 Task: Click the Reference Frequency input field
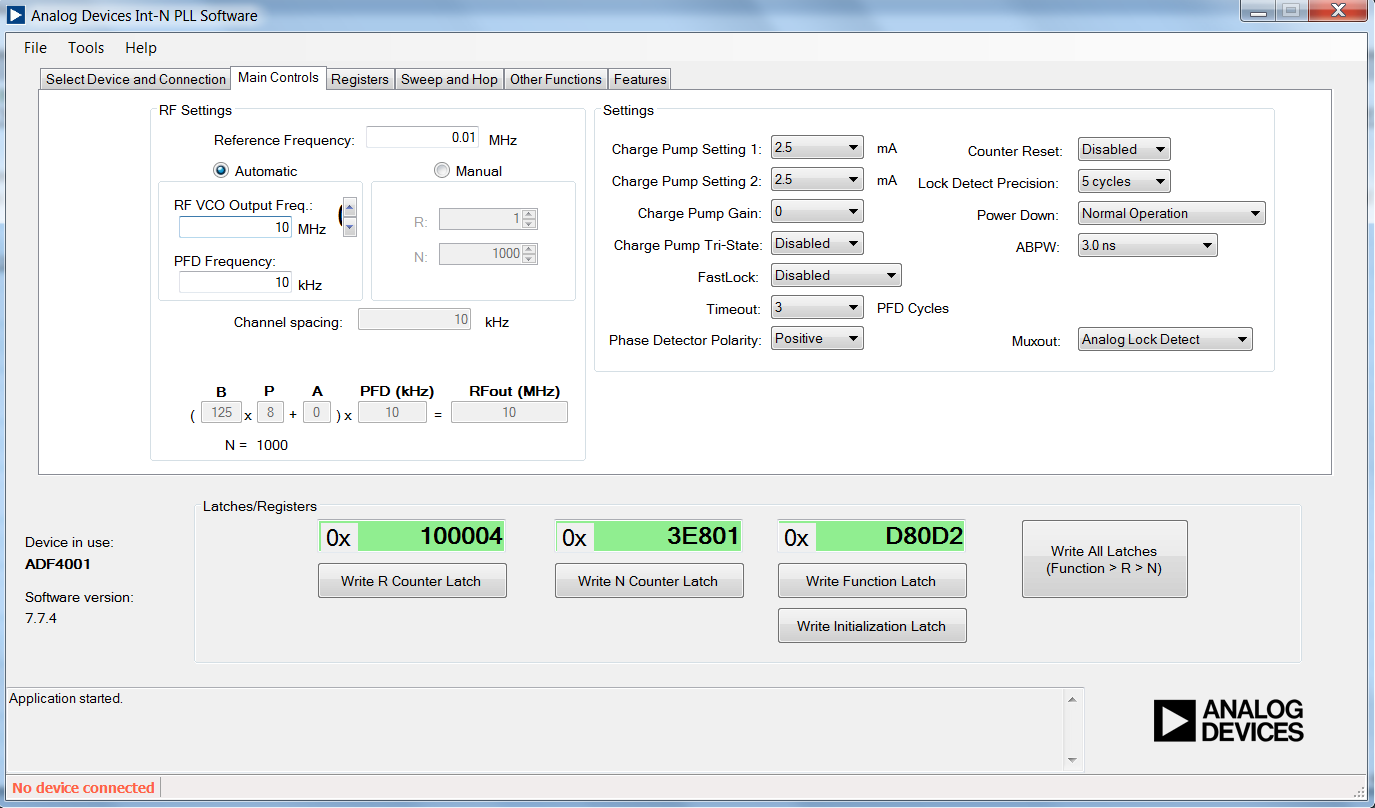point(423,138)
